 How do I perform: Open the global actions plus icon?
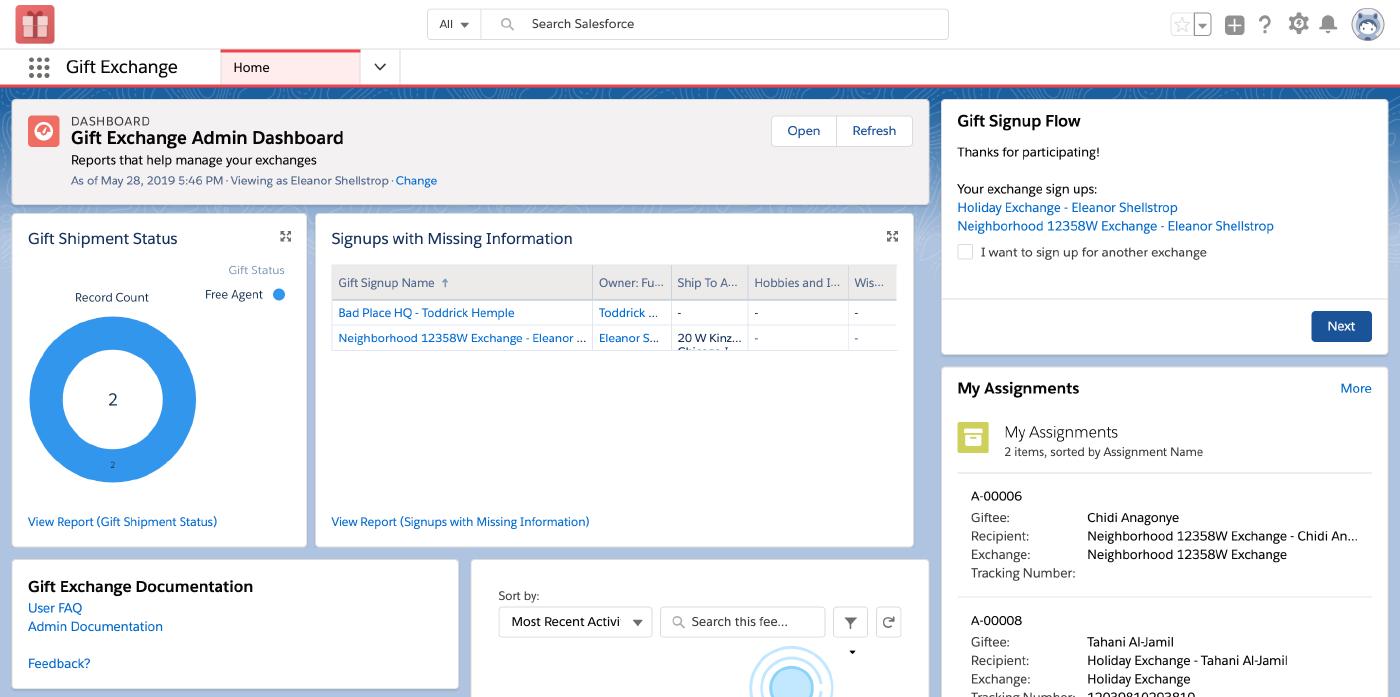click(1235, 25)
